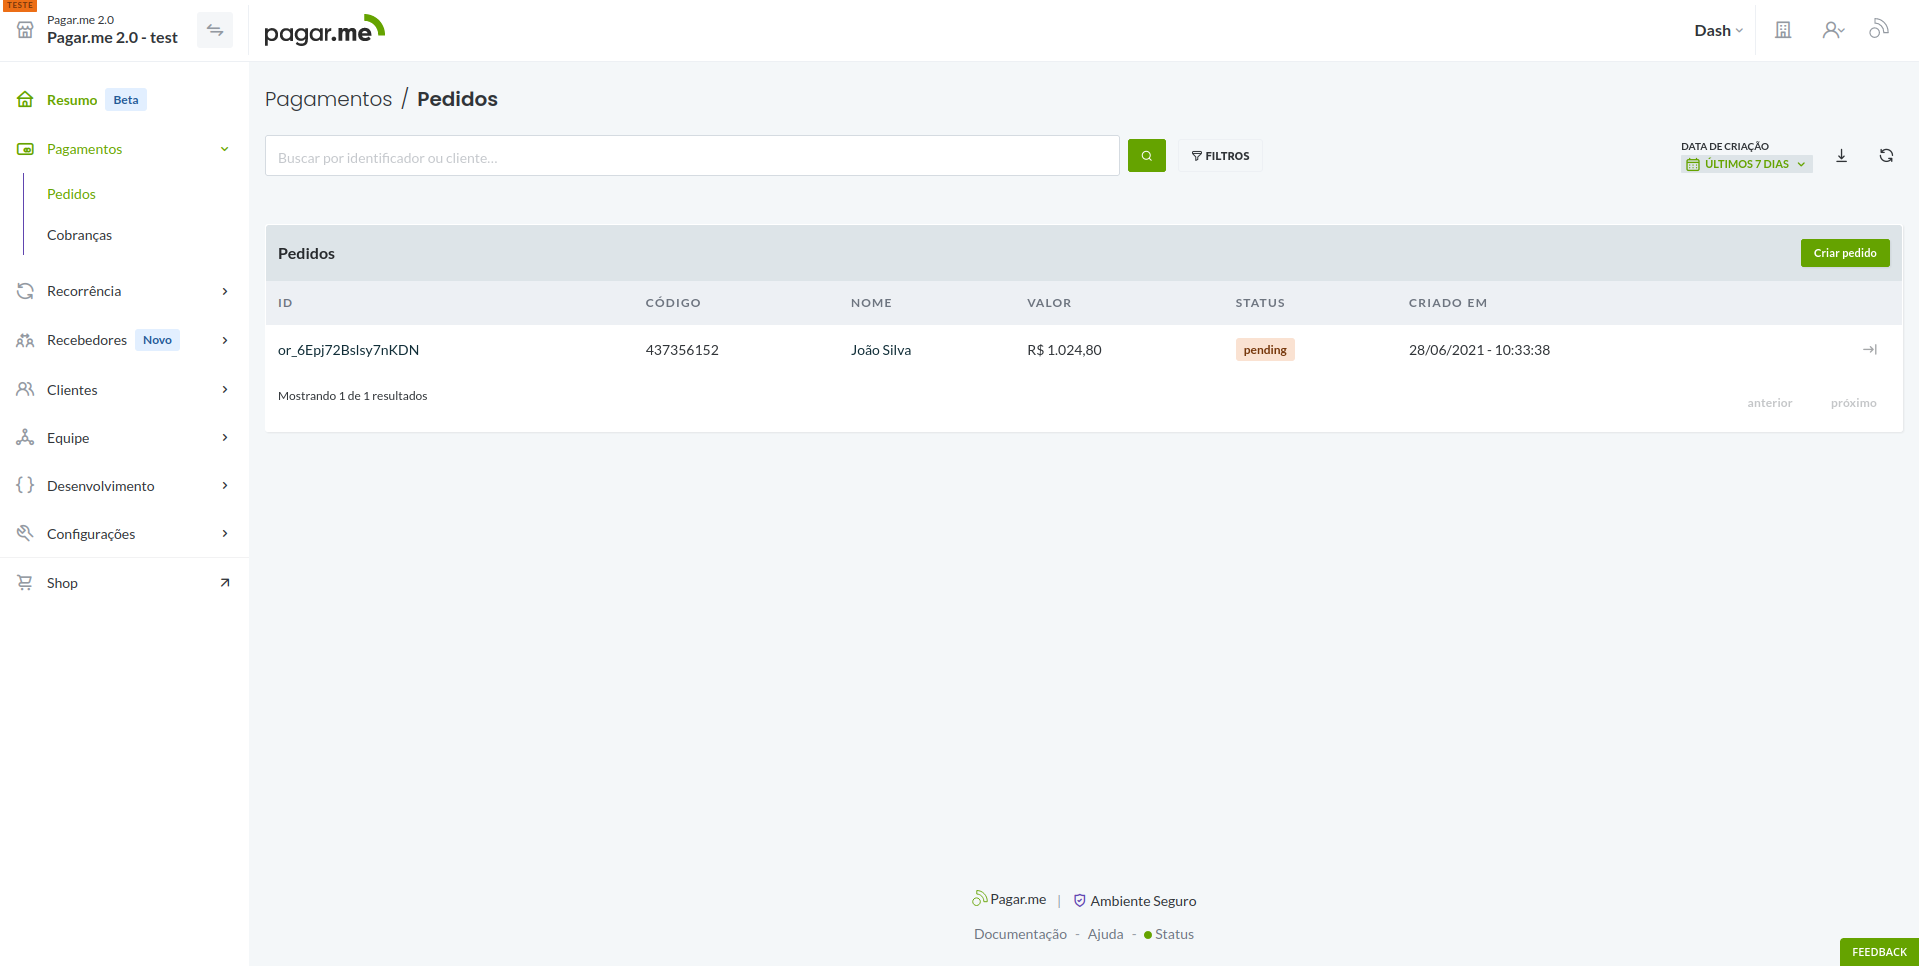
Task: Click the Shop cart icon
Action: pyautogui.click(x=25, y=583)
